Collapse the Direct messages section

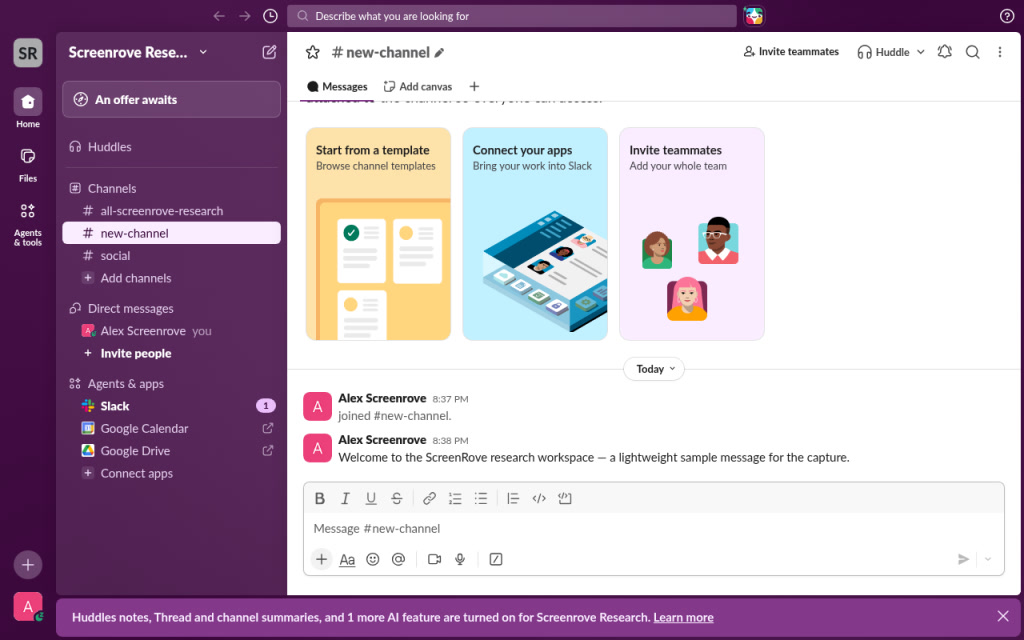click(130, 308)
